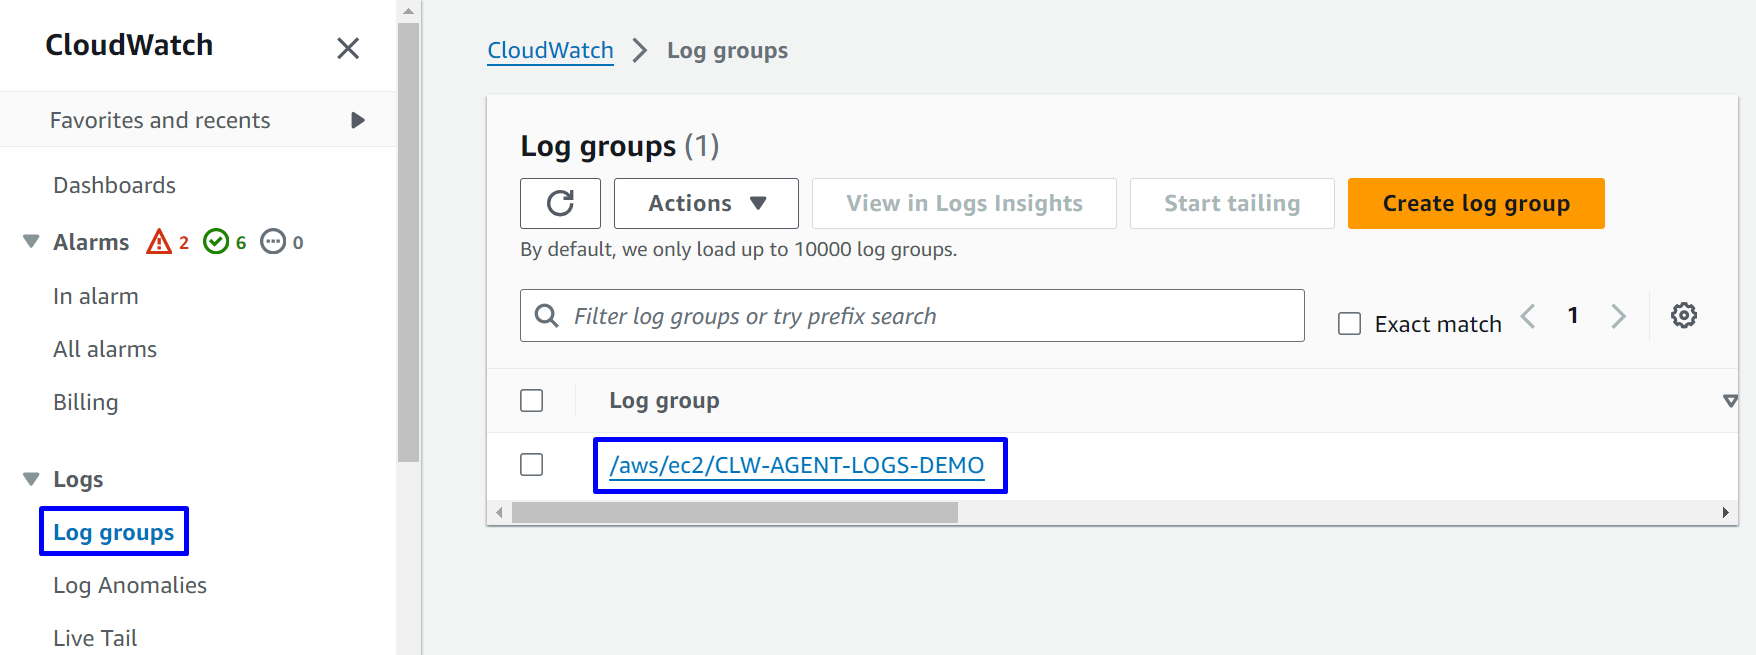Screen dimensions: 1756x655
Task: Focus the filter log groups search field
Action: (930, 316)
